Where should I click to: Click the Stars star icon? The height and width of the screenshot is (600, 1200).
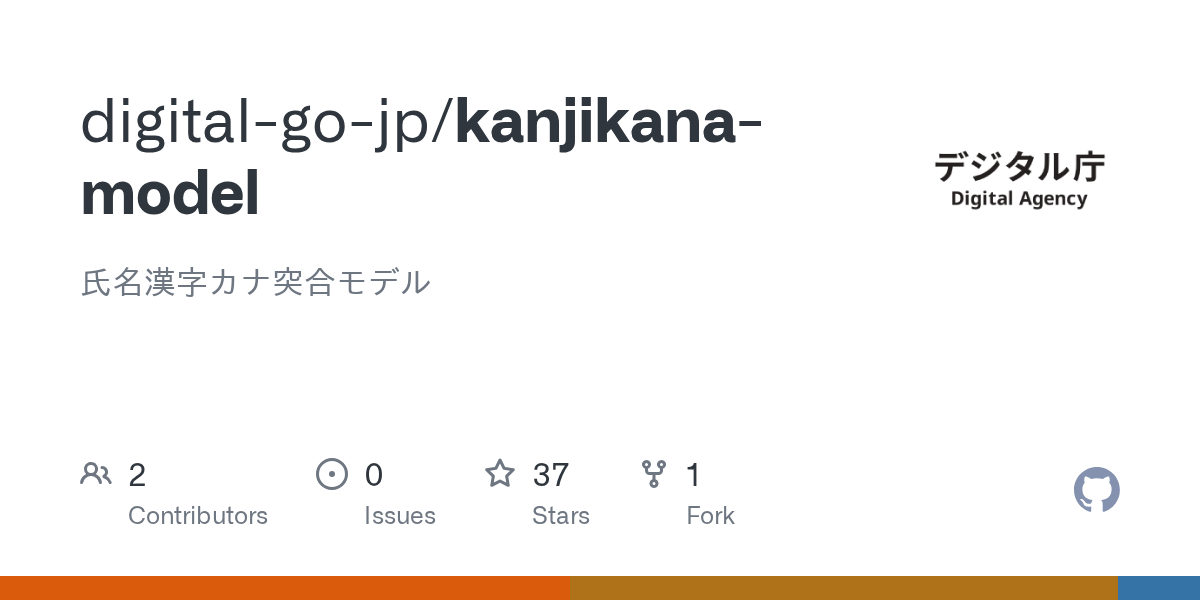coord(500,473)
